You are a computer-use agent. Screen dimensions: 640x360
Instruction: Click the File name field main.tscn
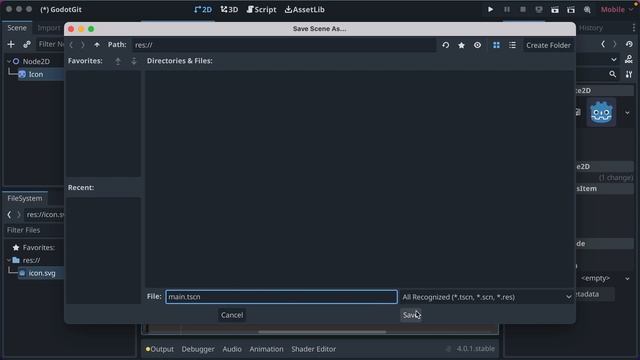click(281, 297)
